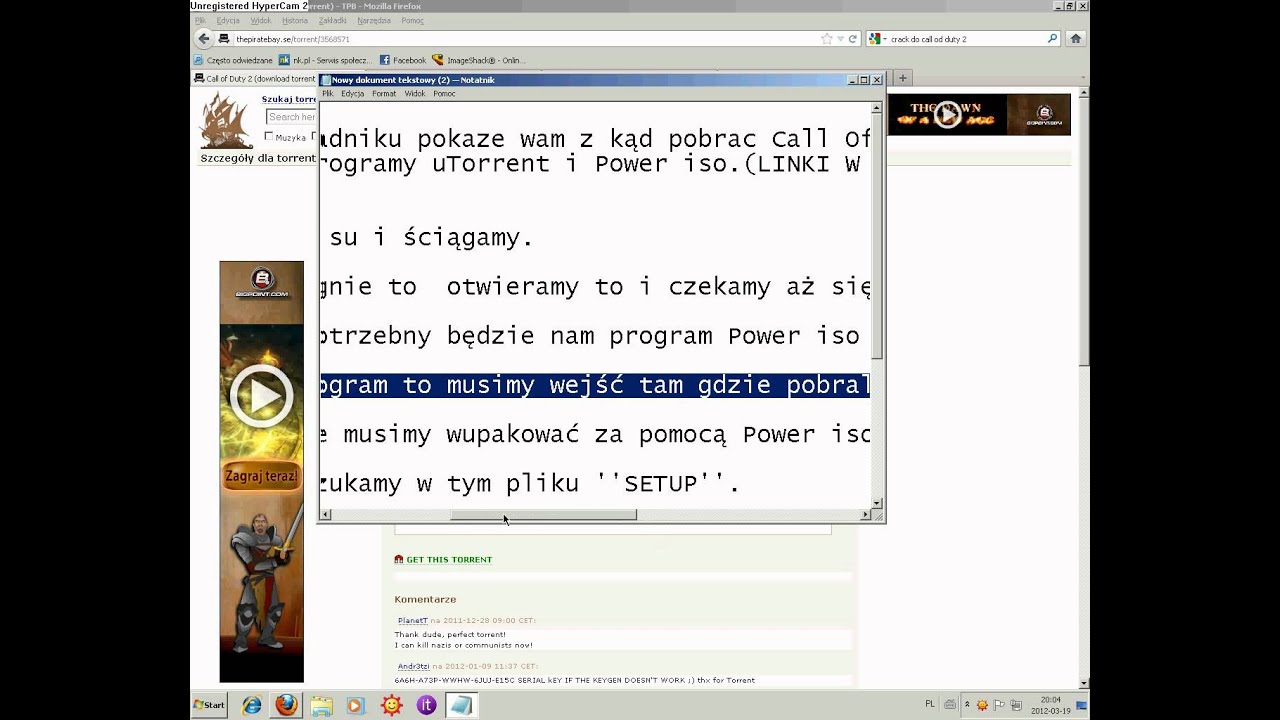Open the Start menu
The height and width of the screenshot is (720, 1280).
point(209,705)
